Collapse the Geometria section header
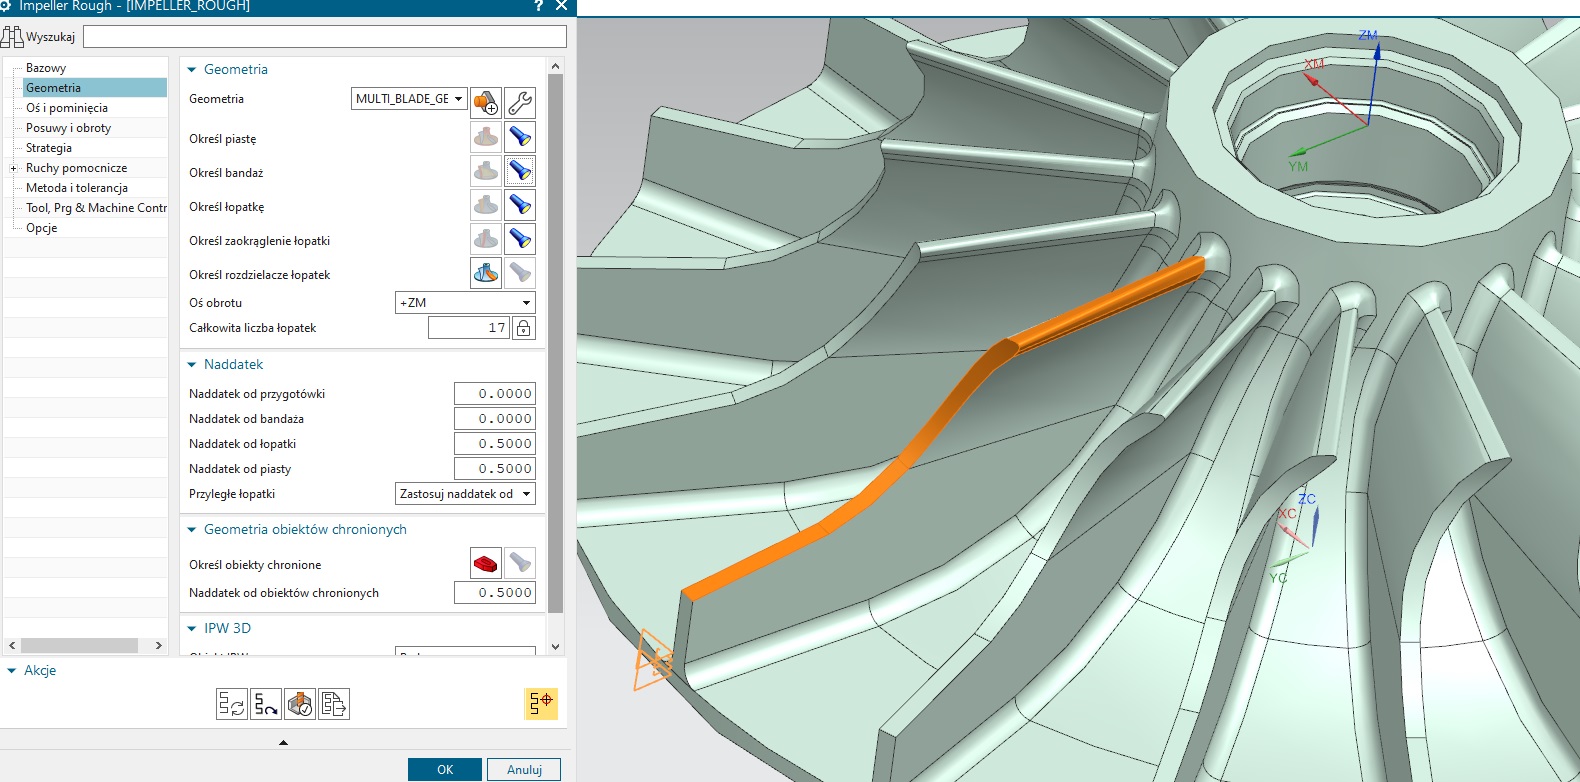The height and width of the screenshot is (782, 1580). 192,70
